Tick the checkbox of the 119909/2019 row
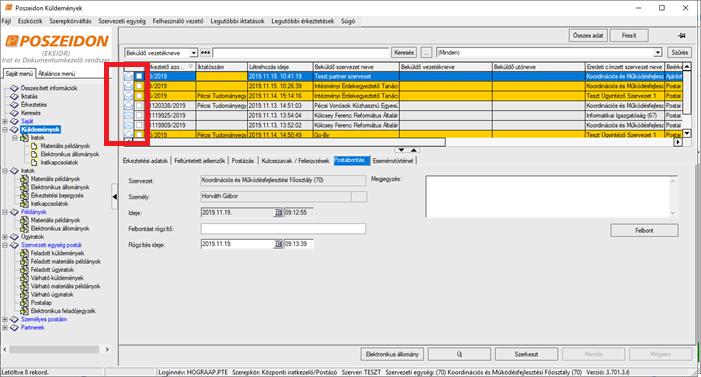 click(139, 125)
